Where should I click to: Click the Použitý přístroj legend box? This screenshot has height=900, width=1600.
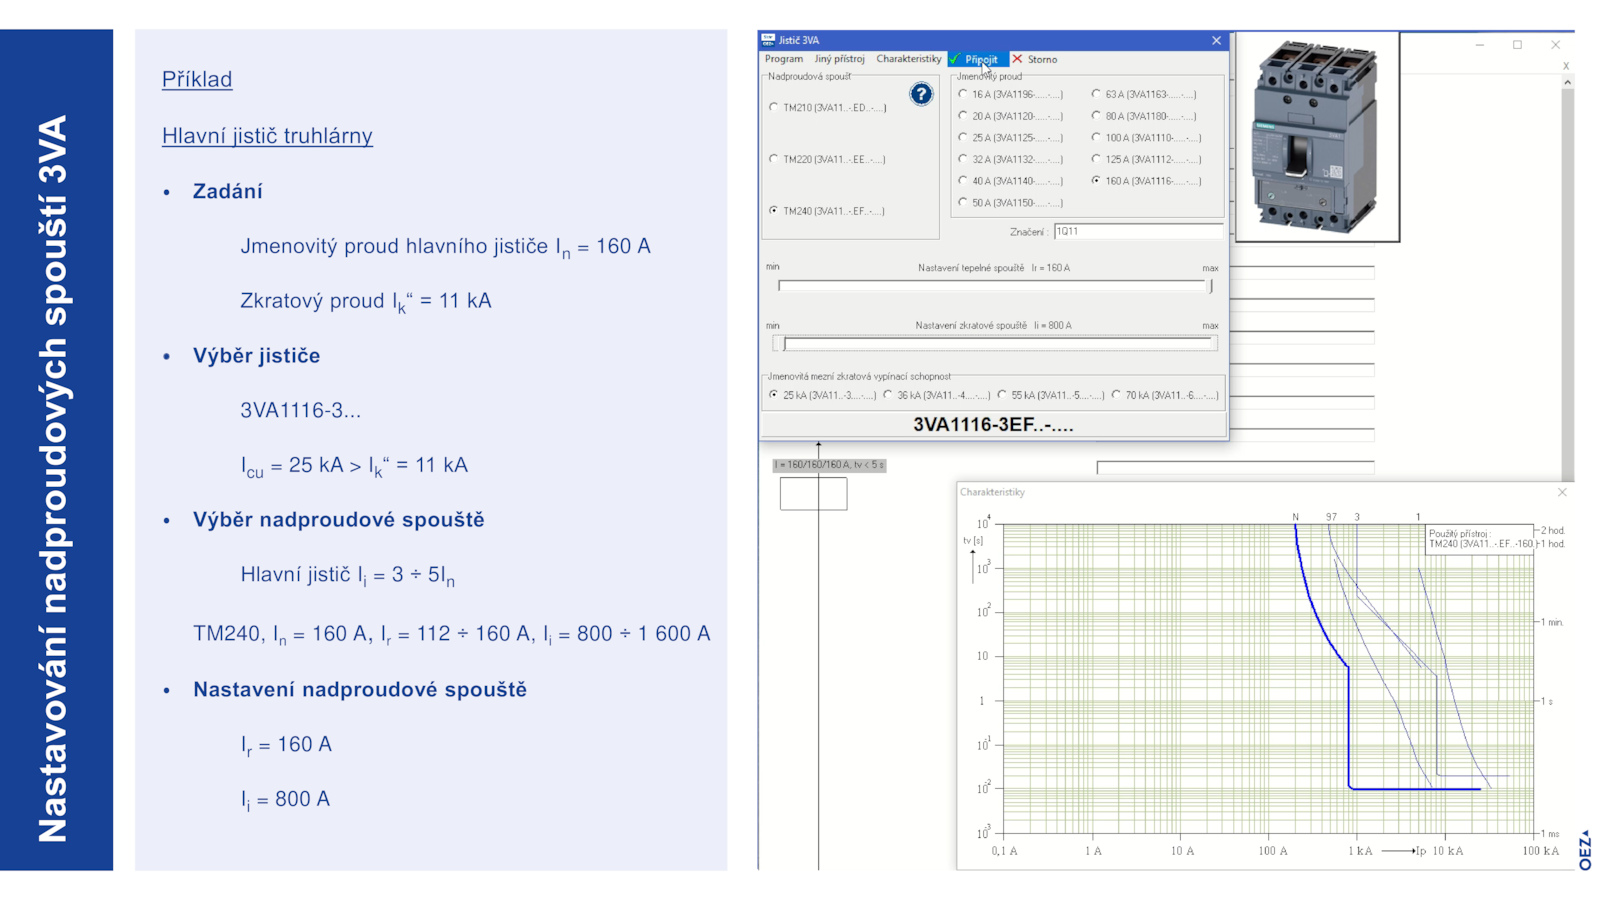(x=1480, y=539)
